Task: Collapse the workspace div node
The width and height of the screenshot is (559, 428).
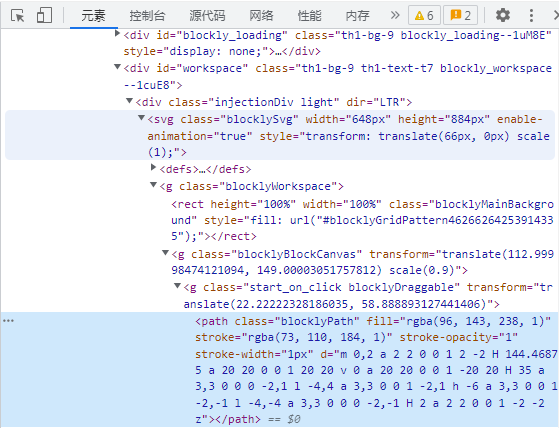Action: pyautogui.click(x=117, y=67)
